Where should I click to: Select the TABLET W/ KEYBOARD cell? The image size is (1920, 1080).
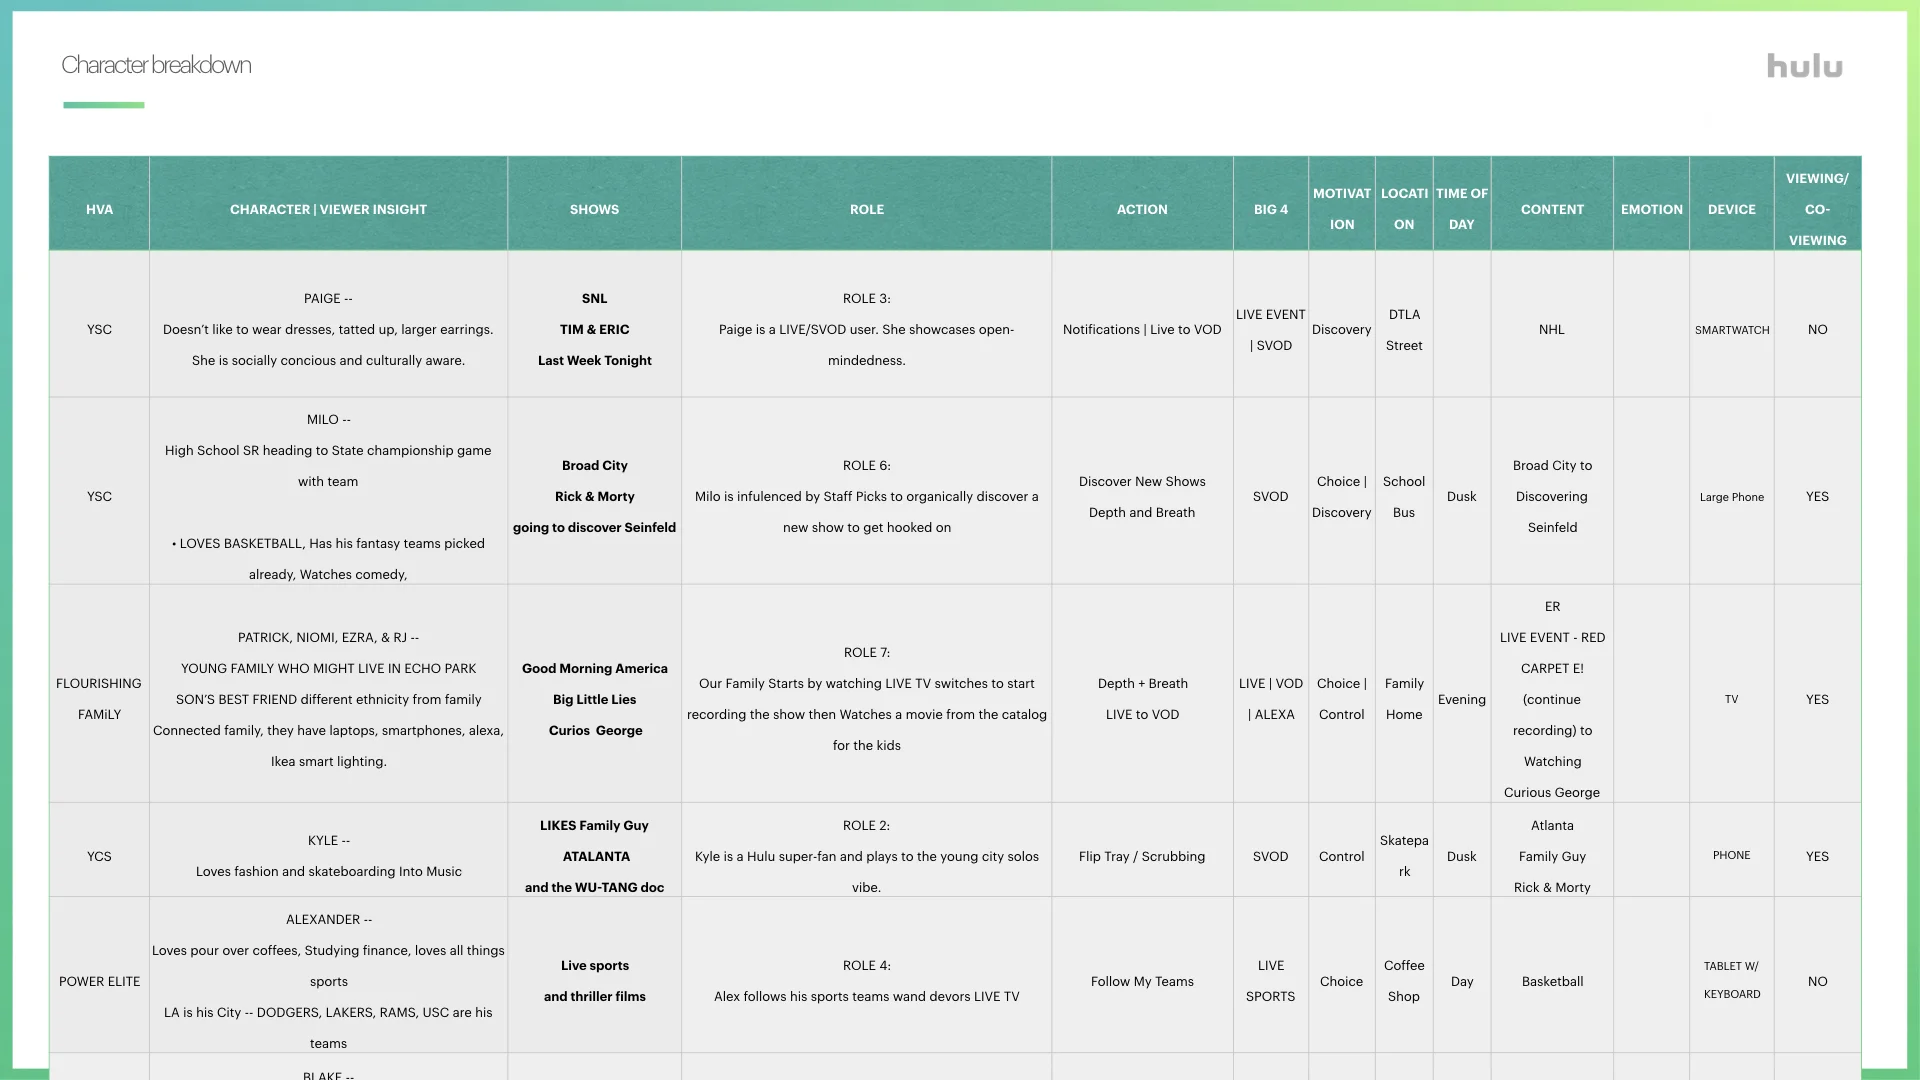coord(1731,980)
